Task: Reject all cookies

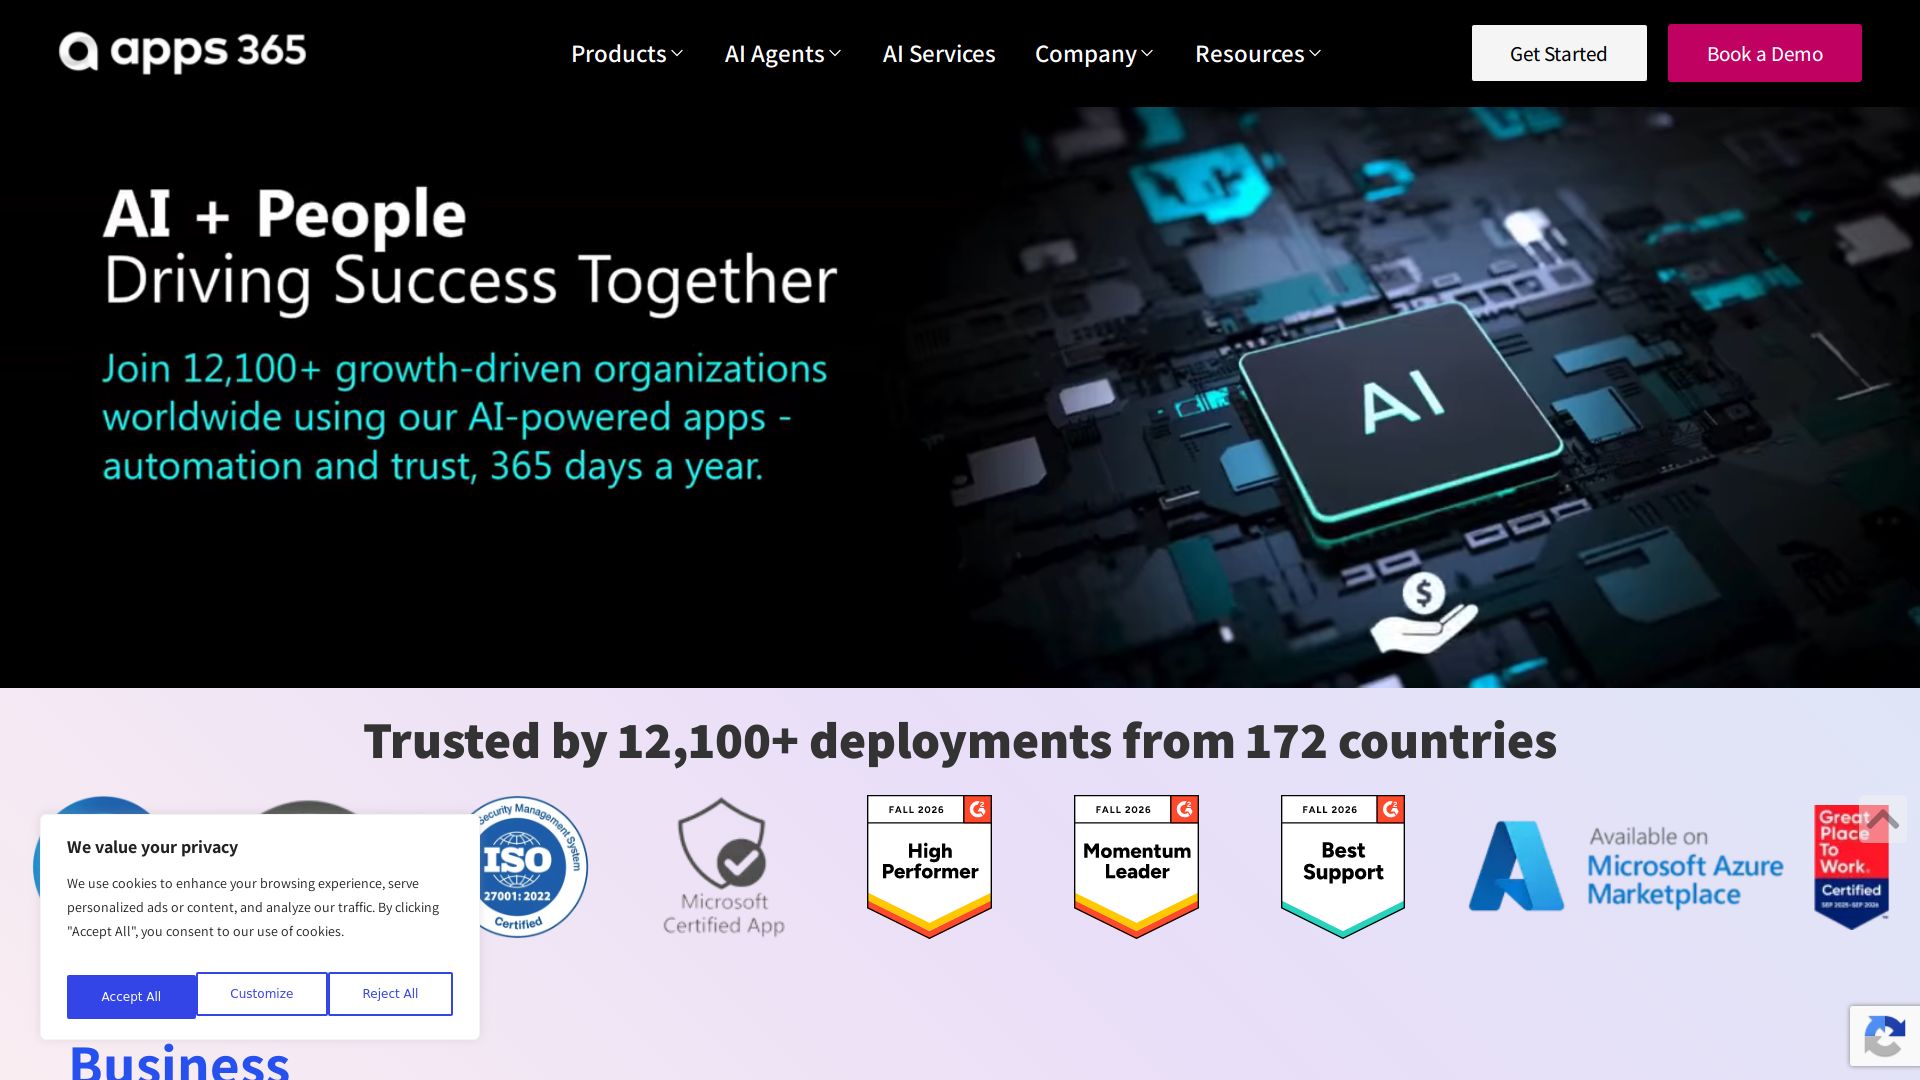Action: coord(390,994)
